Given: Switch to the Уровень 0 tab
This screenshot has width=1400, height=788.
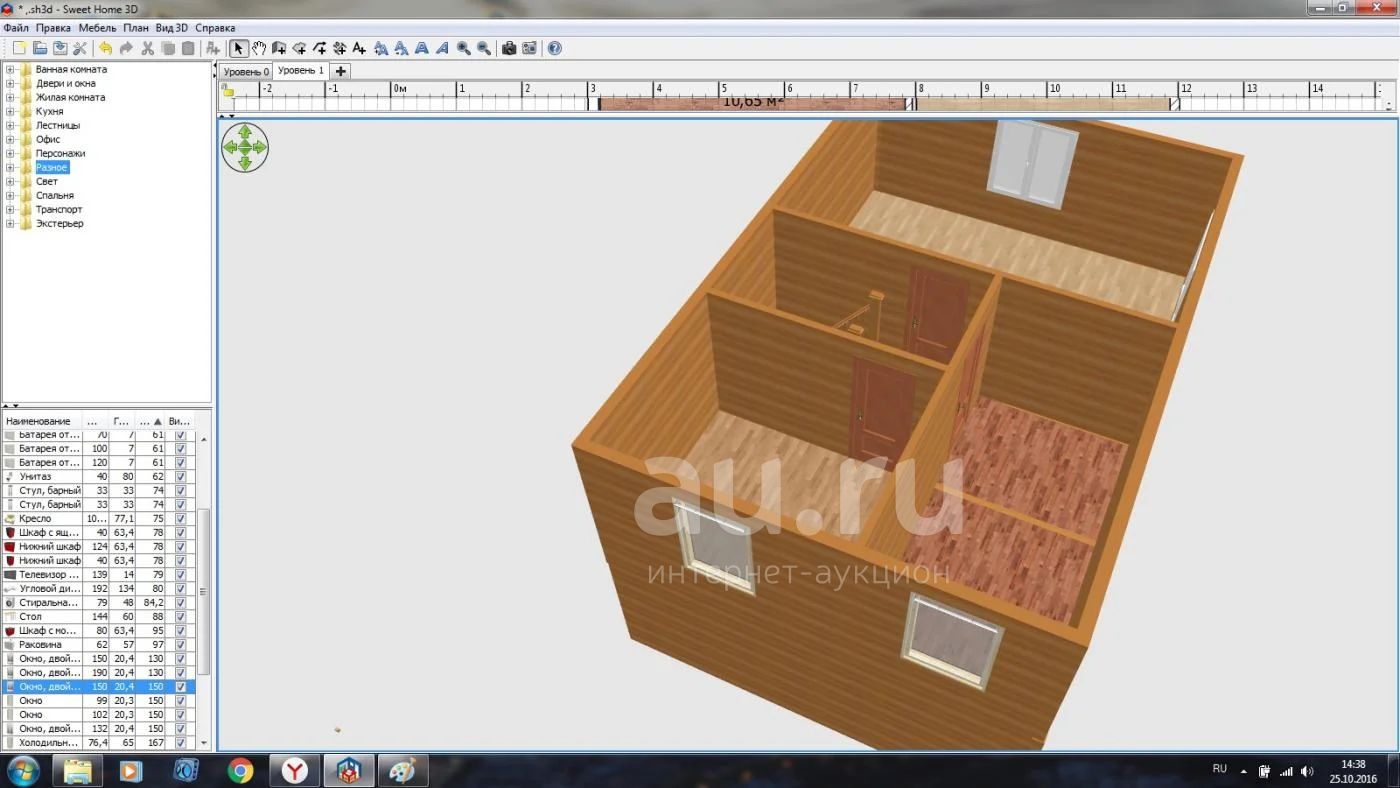Looking at the screenshot, I should click(x=245, y=72).
